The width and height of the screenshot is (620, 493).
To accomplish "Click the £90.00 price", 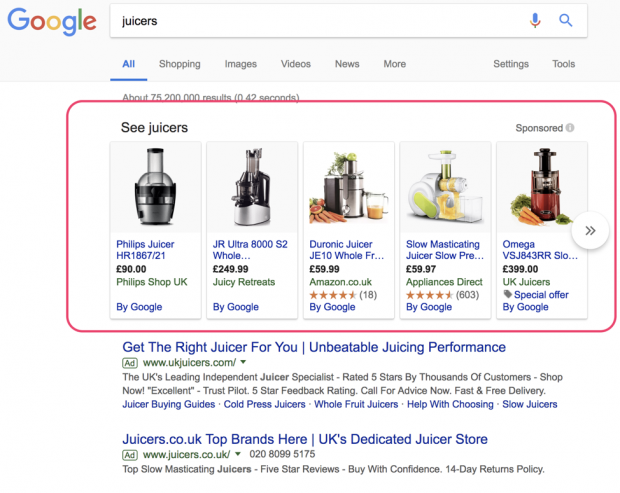I will click(x=131, y=269).
